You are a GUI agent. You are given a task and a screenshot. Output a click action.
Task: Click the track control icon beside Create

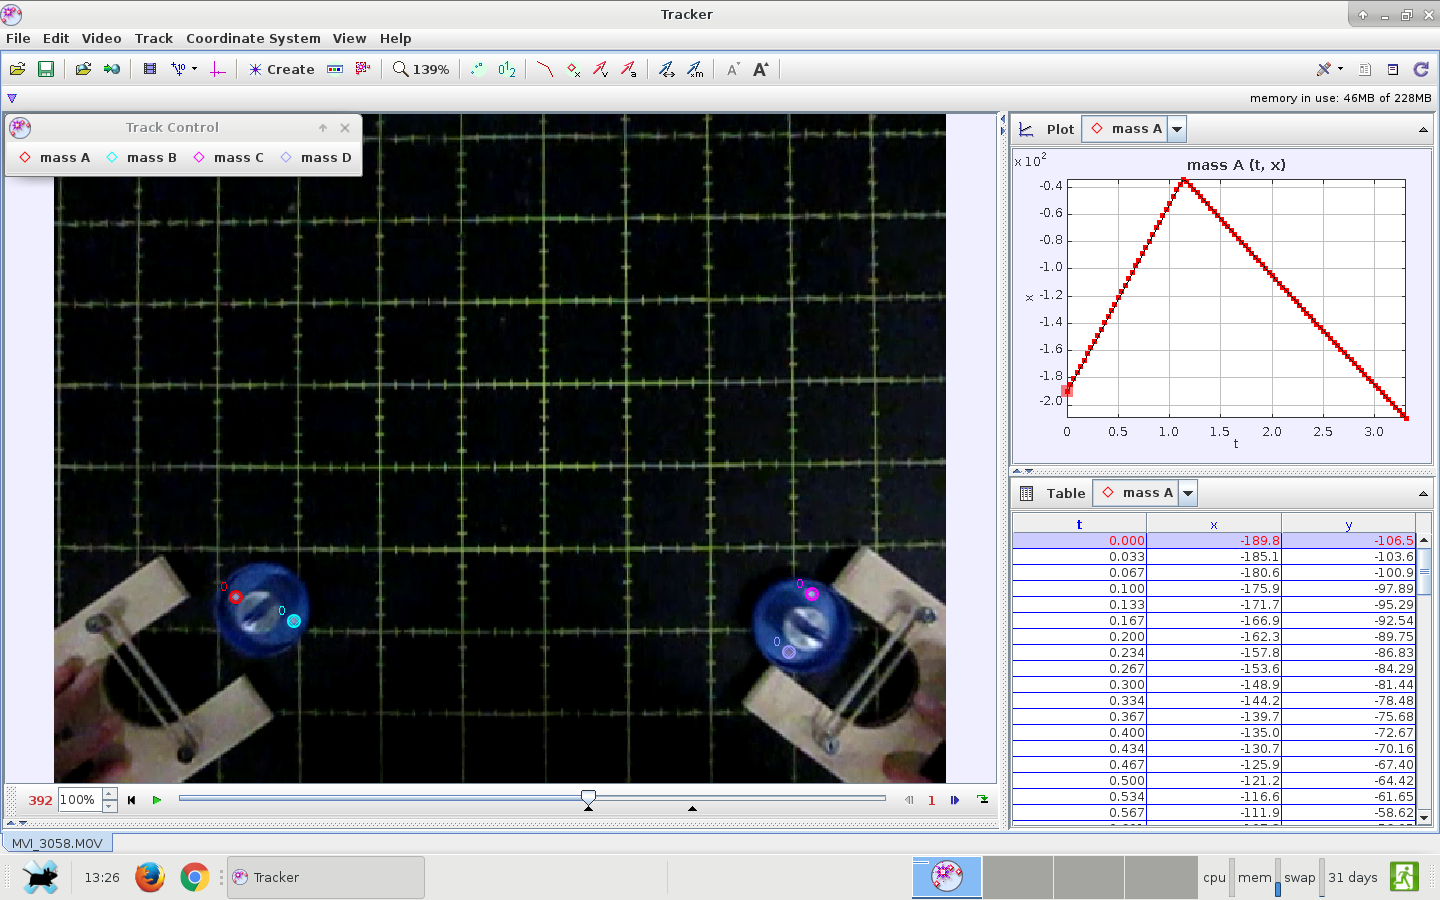coord(335,69)
